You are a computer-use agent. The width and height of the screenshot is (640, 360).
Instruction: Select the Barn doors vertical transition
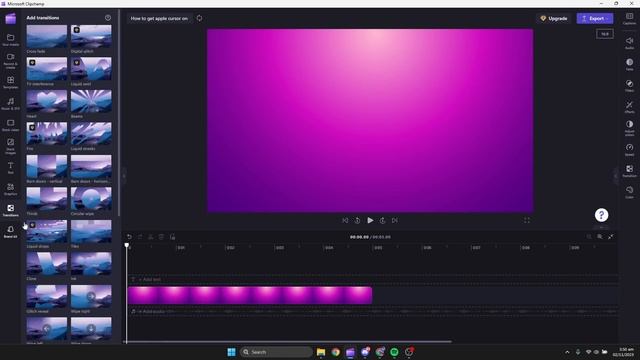coord(47,166)
